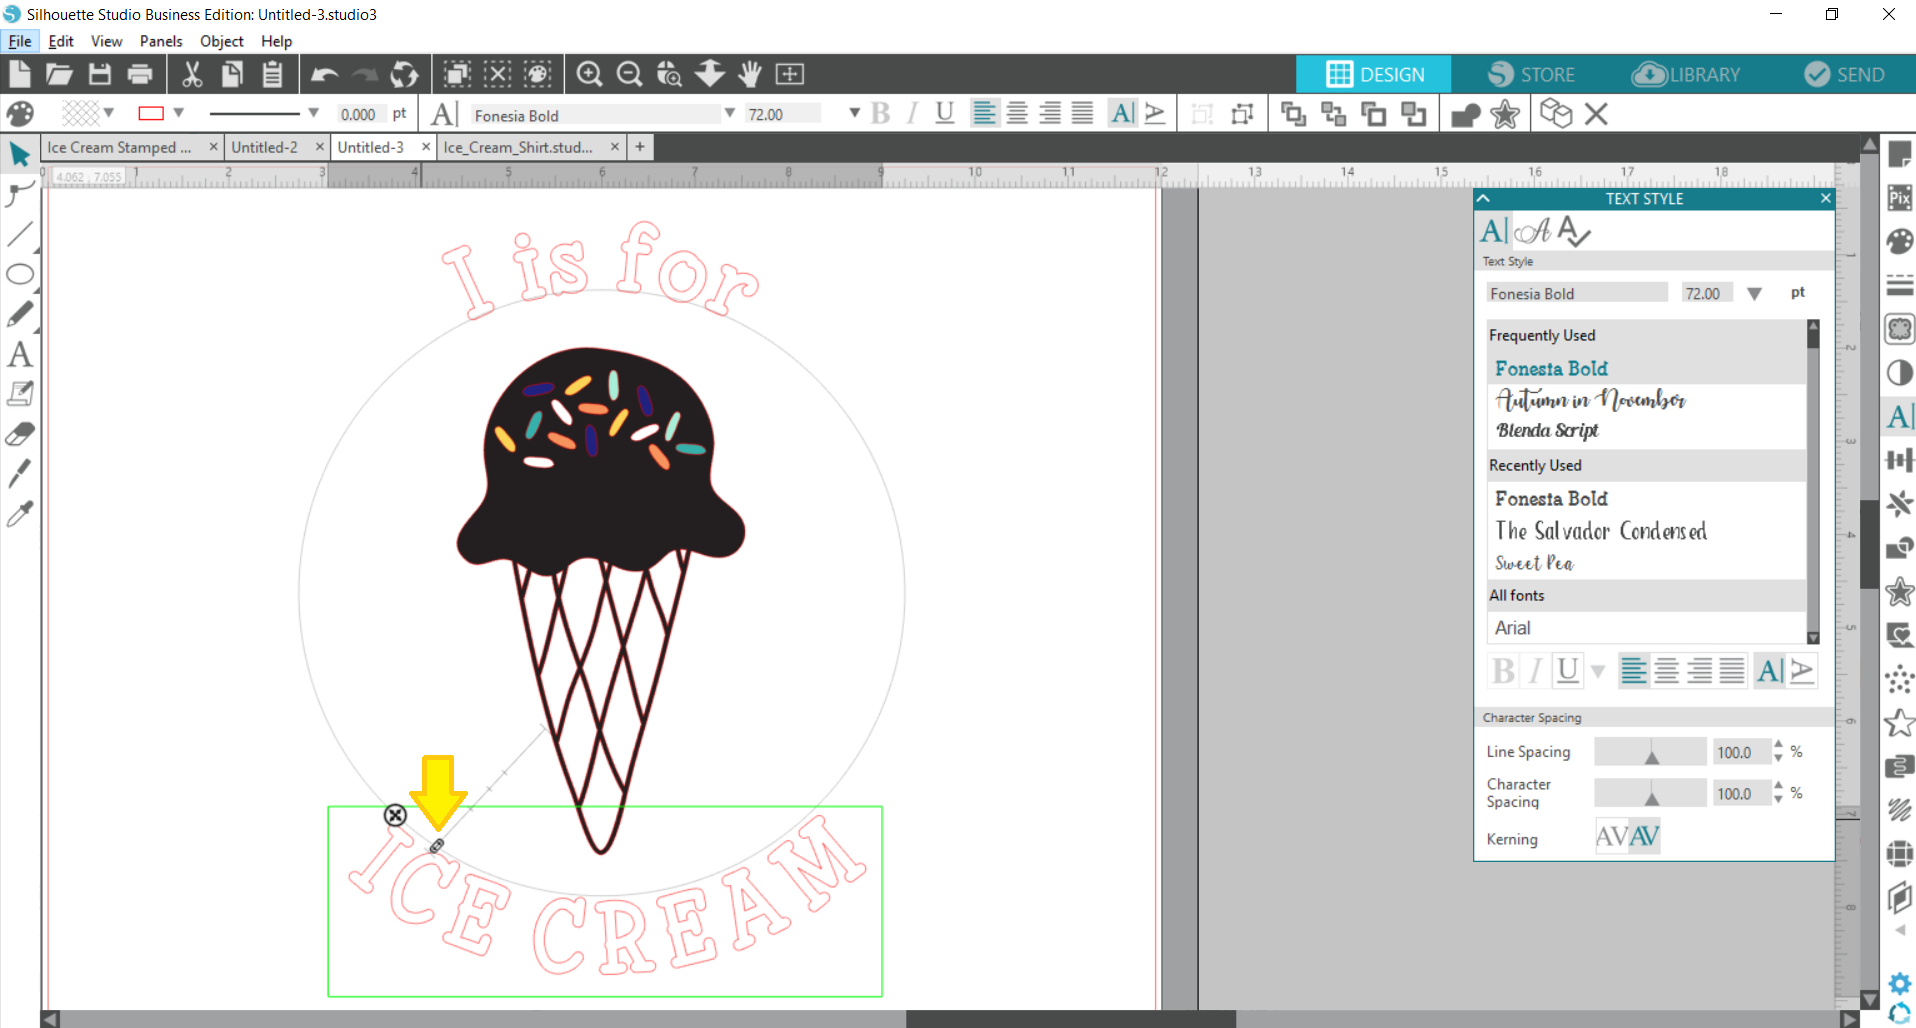Click the Save icon in toolbar
Viewport: 1916px width, 1028px height.
click(x=100, y=74)
